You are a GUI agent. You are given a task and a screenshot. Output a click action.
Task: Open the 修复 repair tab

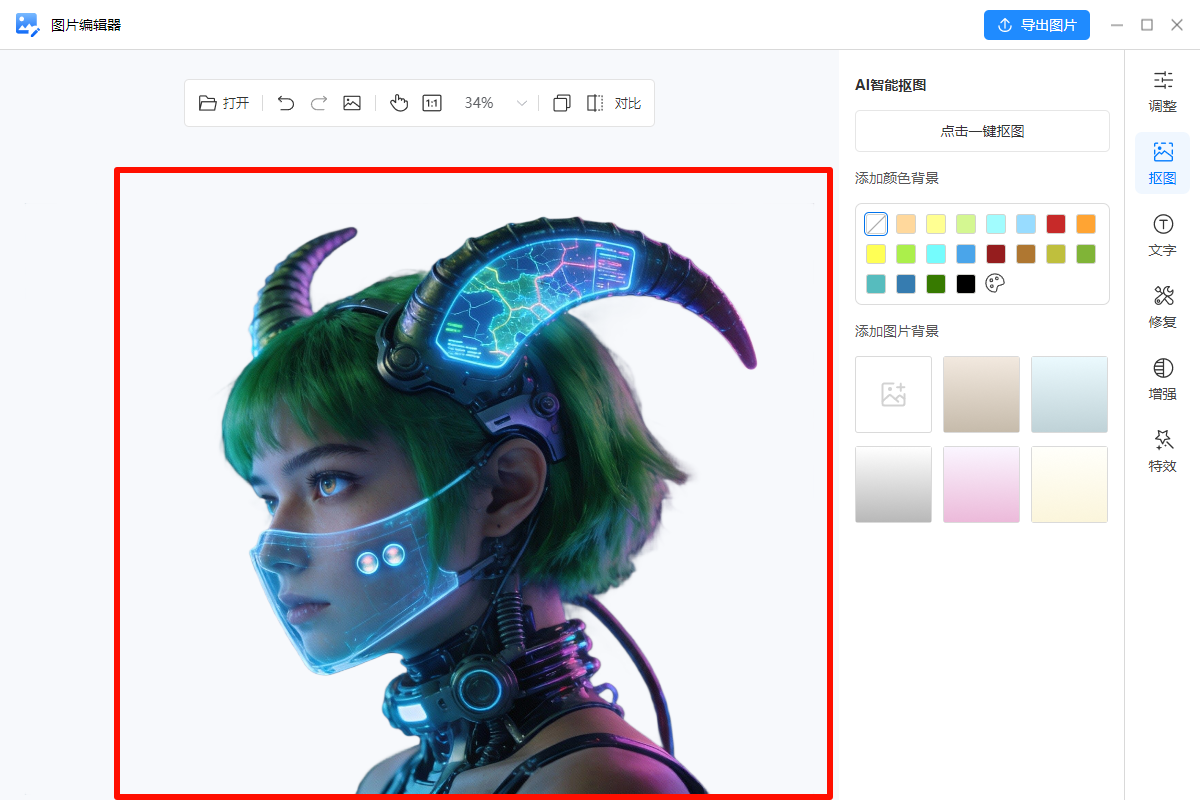point(1162,307)
